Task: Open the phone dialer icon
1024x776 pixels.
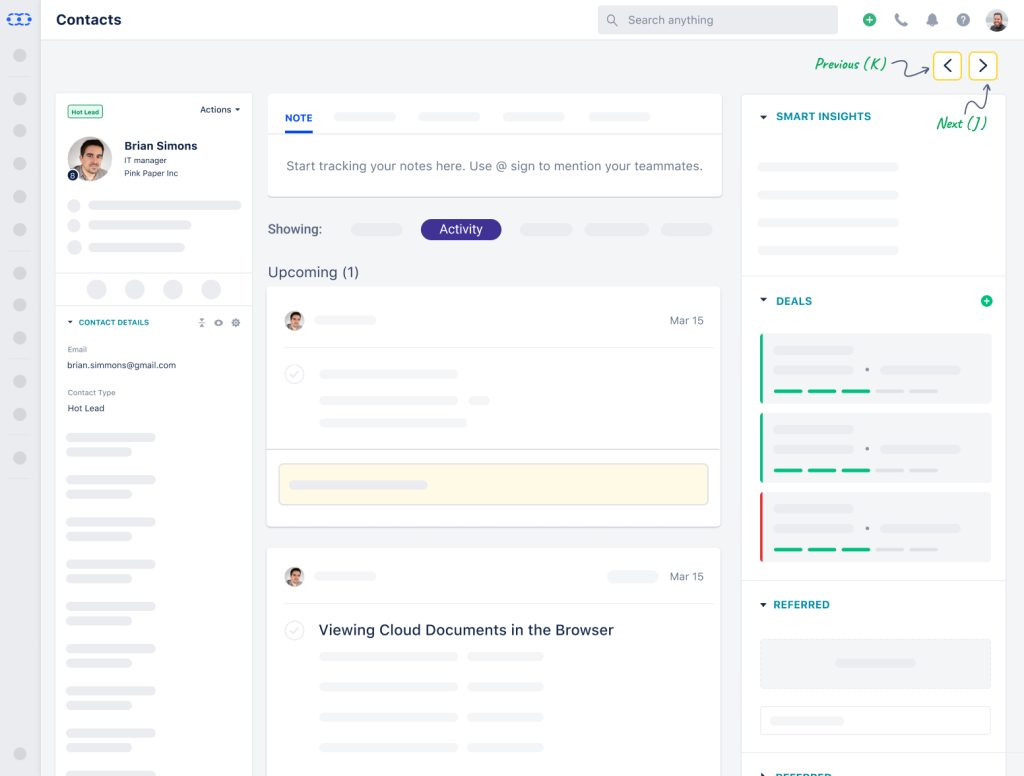Action: click(901, 20)
